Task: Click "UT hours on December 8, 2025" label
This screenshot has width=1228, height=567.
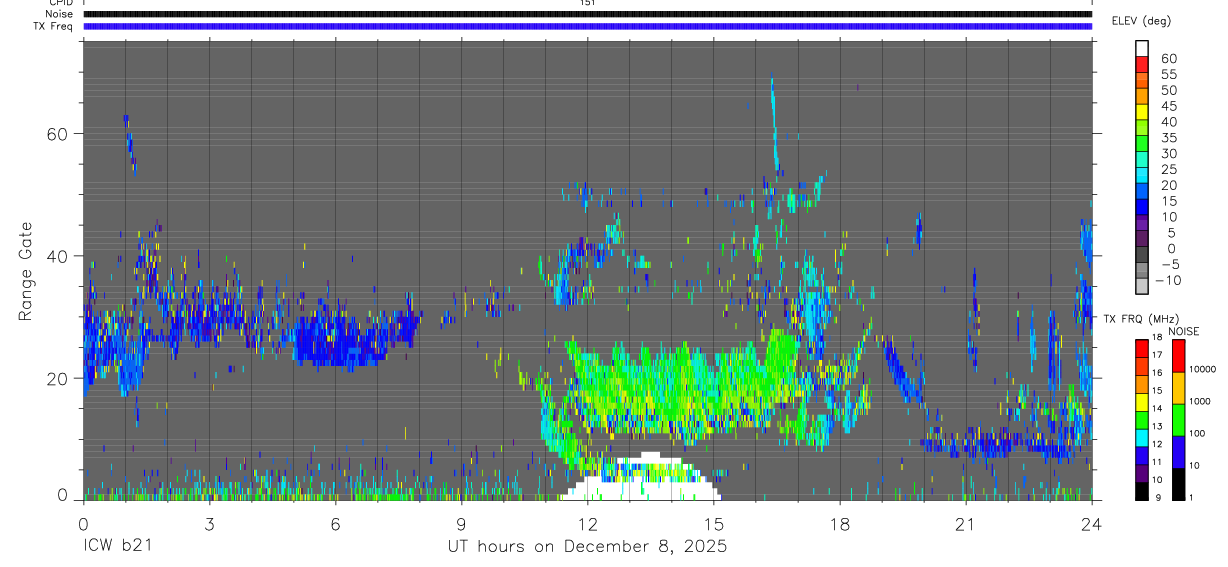Action: click(x=586, y=547)
